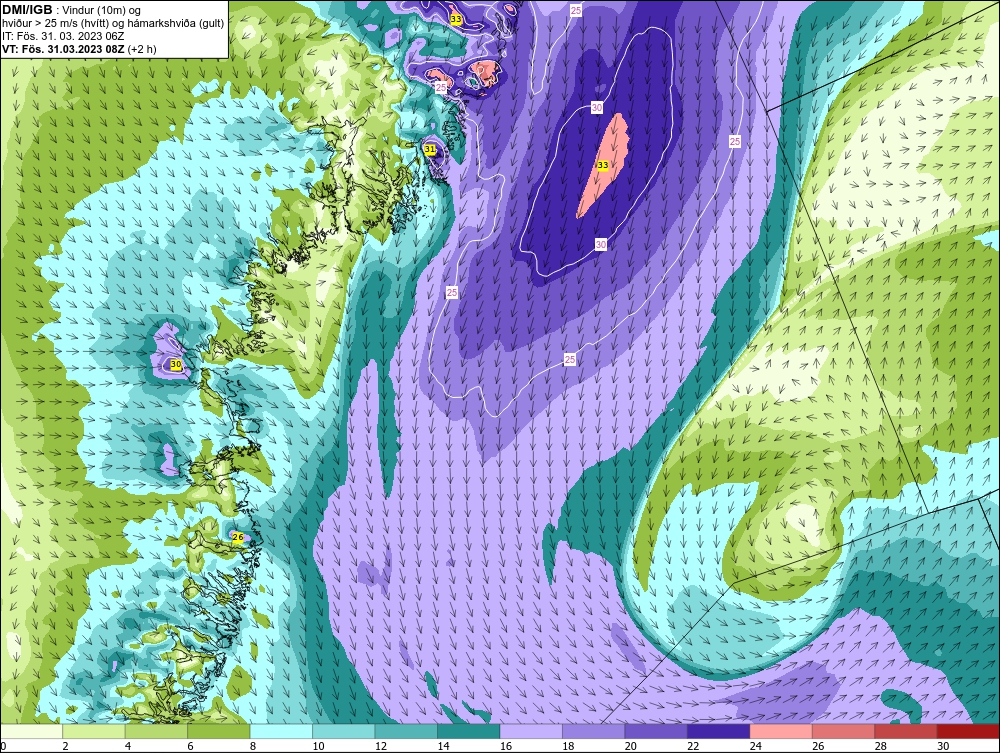Click the yellow 30 gust label on the map
The image size is (1000, 753).
177,364
